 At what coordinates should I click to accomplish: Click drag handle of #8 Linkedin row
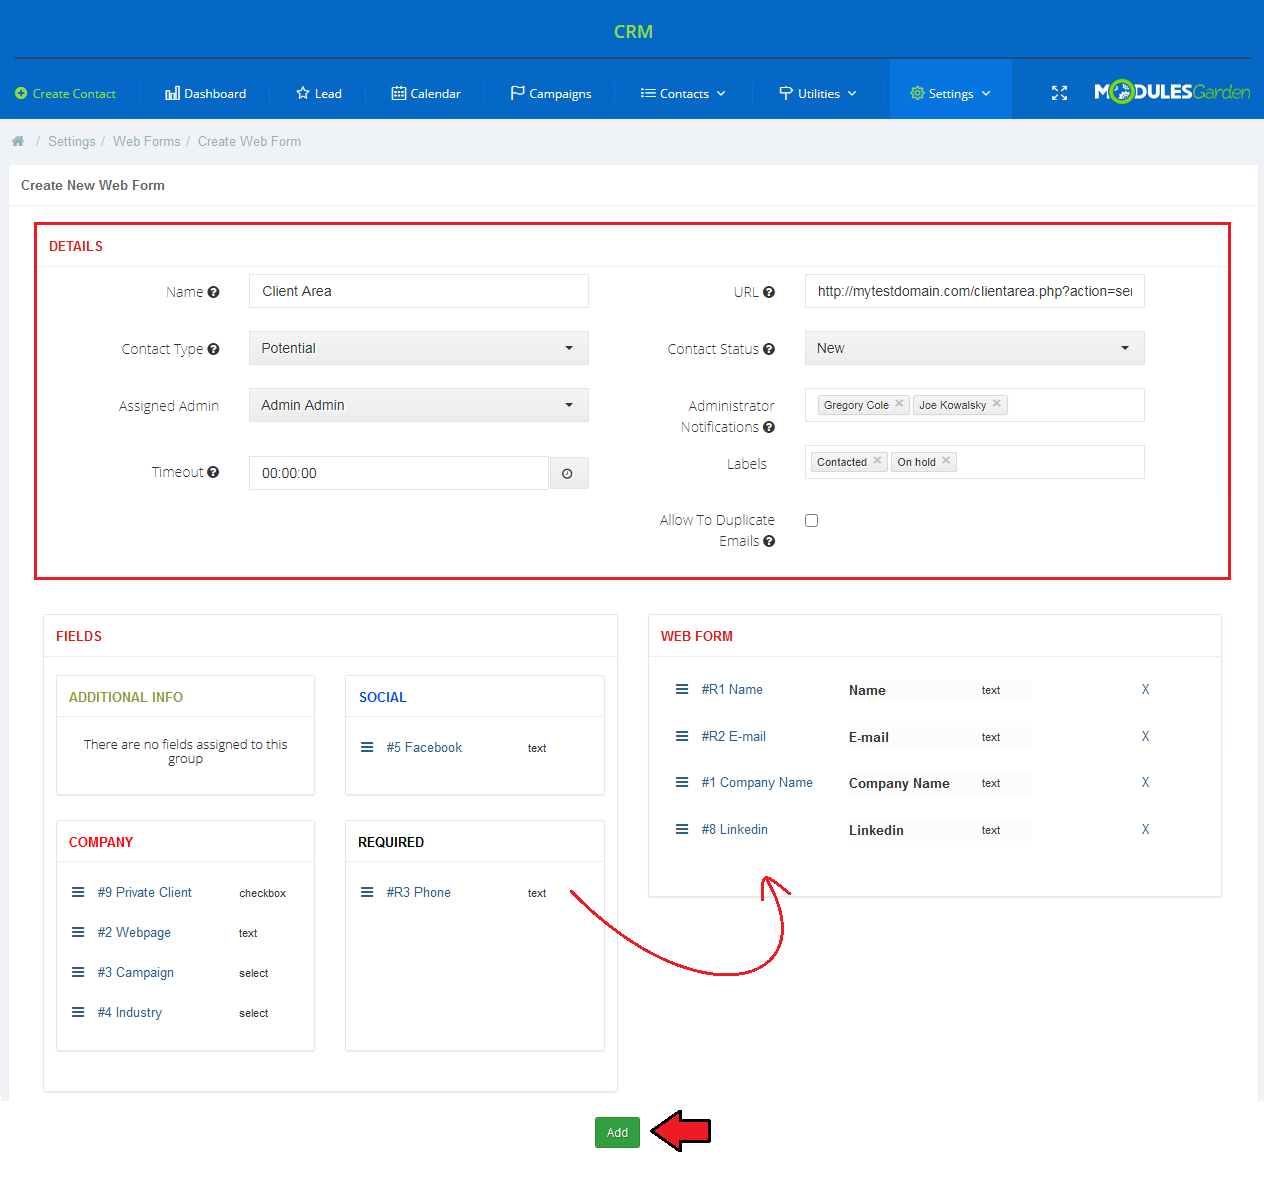pyautogui.click(x=682, y=829)
